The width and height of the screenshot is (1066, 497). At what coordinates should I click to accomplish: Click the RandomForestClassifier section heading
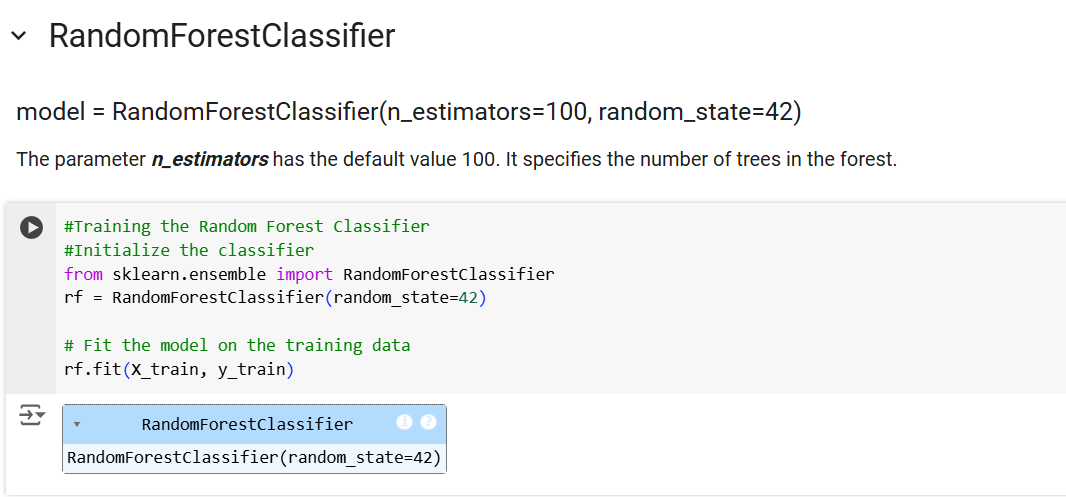pos(222,37)
